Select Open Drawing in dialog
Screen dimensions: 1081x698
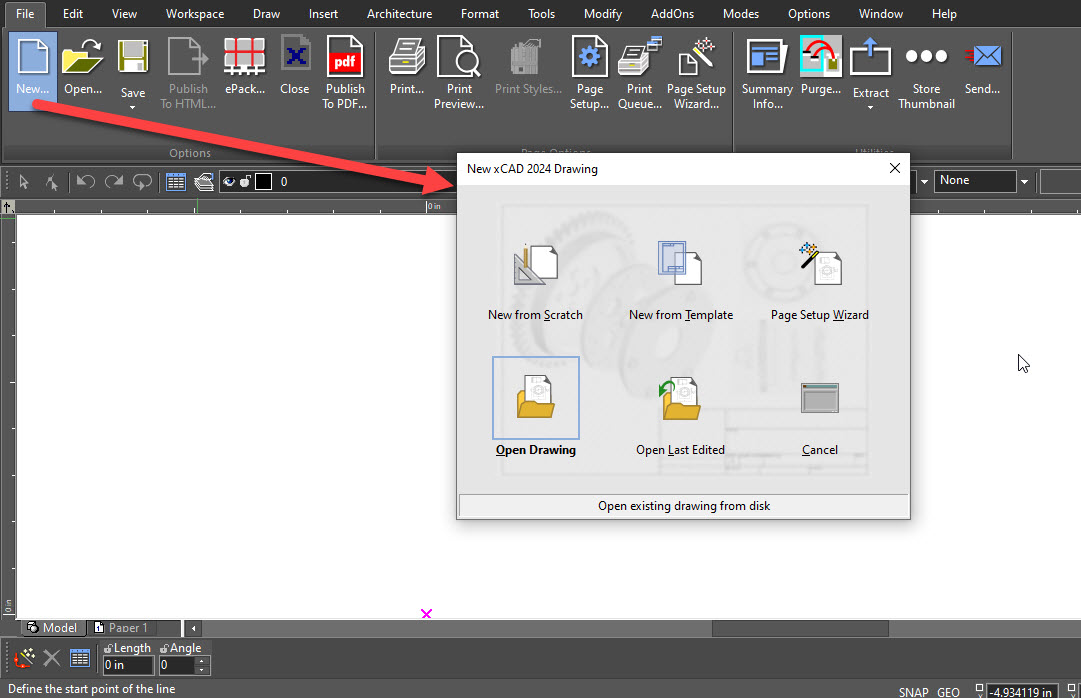pyautogui.click(x=536, y=407)
